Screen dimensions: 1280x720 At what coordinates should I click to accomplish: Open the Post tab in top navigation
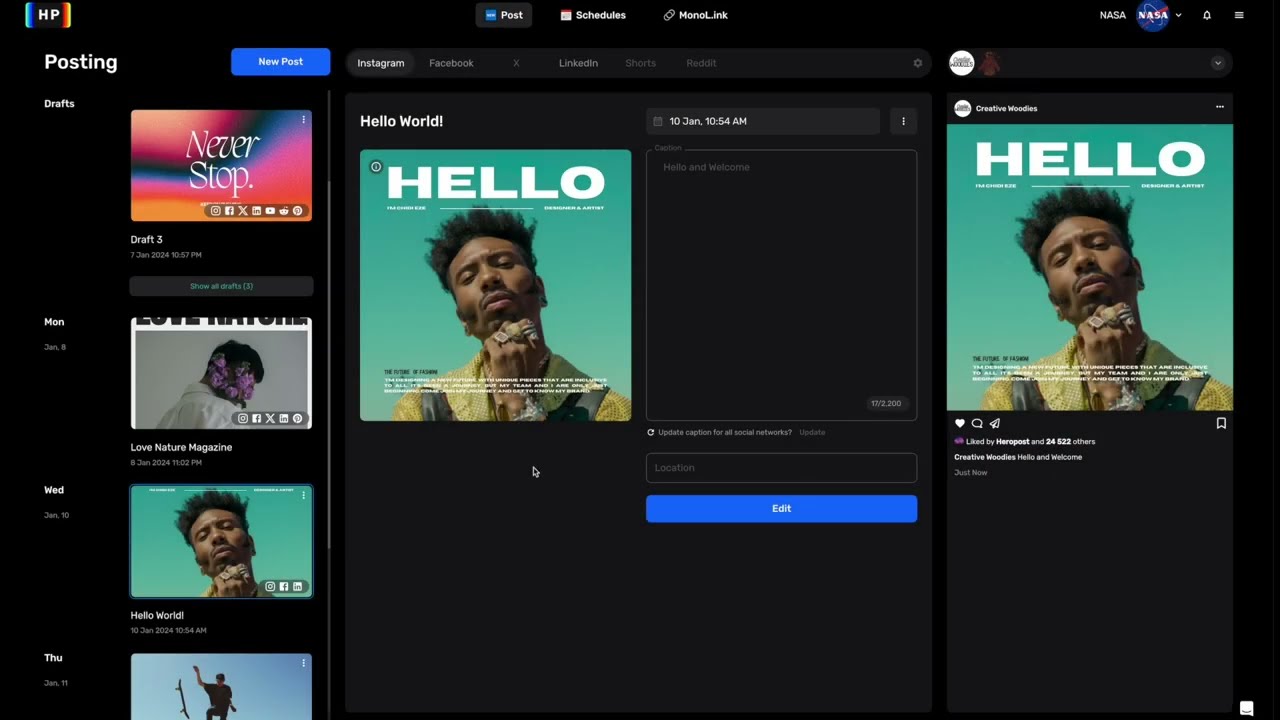pyautogui.click(x=504, y=15)
